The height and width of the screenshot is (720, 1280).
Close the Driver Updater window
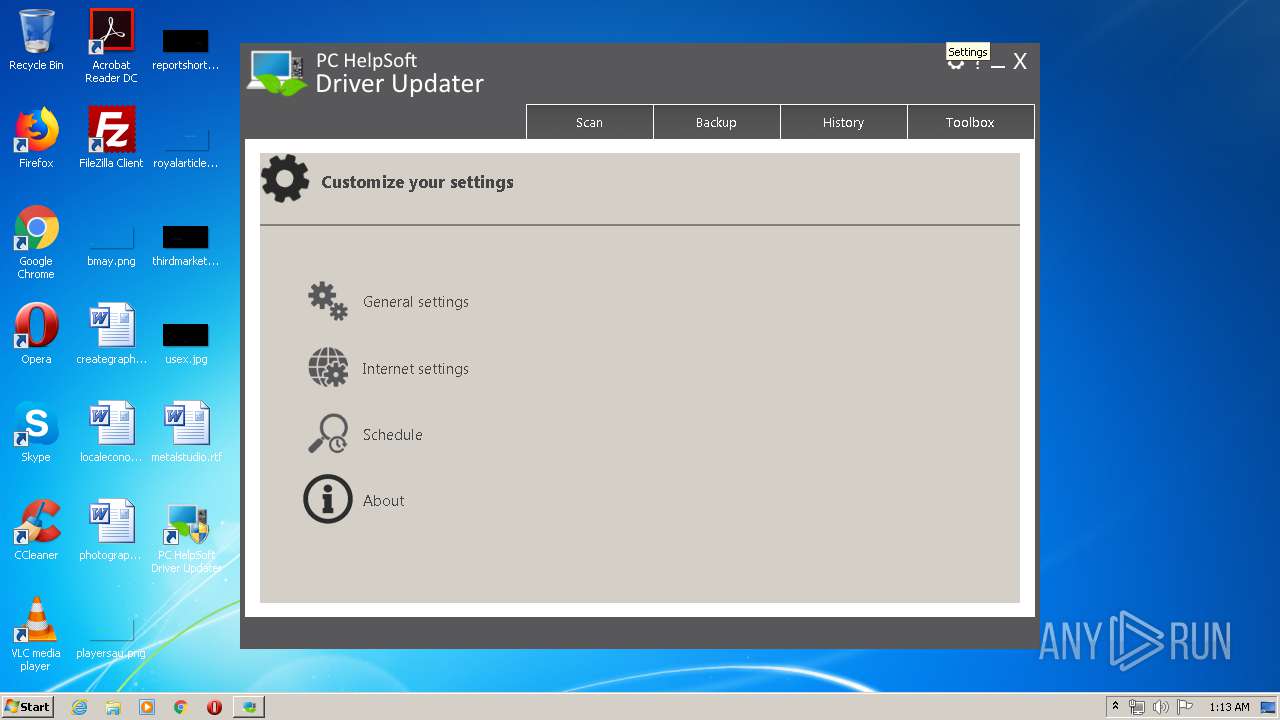(1020, 62)
